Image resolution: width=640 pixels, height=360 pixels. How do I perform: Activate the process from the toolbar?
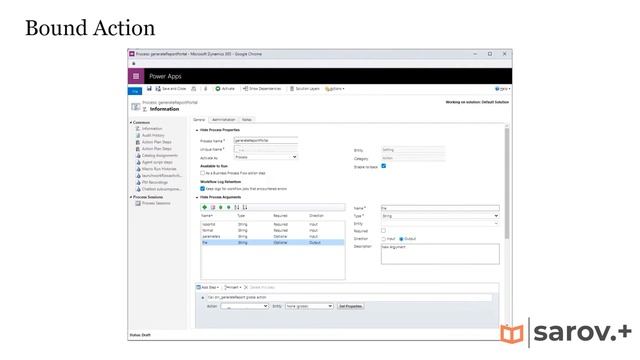click(x=225, y=89)
